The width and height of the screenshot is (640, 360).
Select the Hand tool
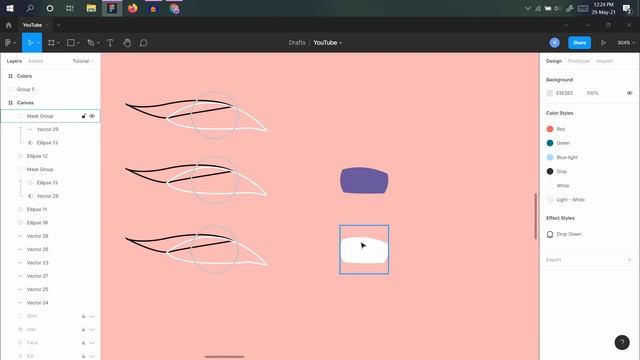[x=127, y=42]
